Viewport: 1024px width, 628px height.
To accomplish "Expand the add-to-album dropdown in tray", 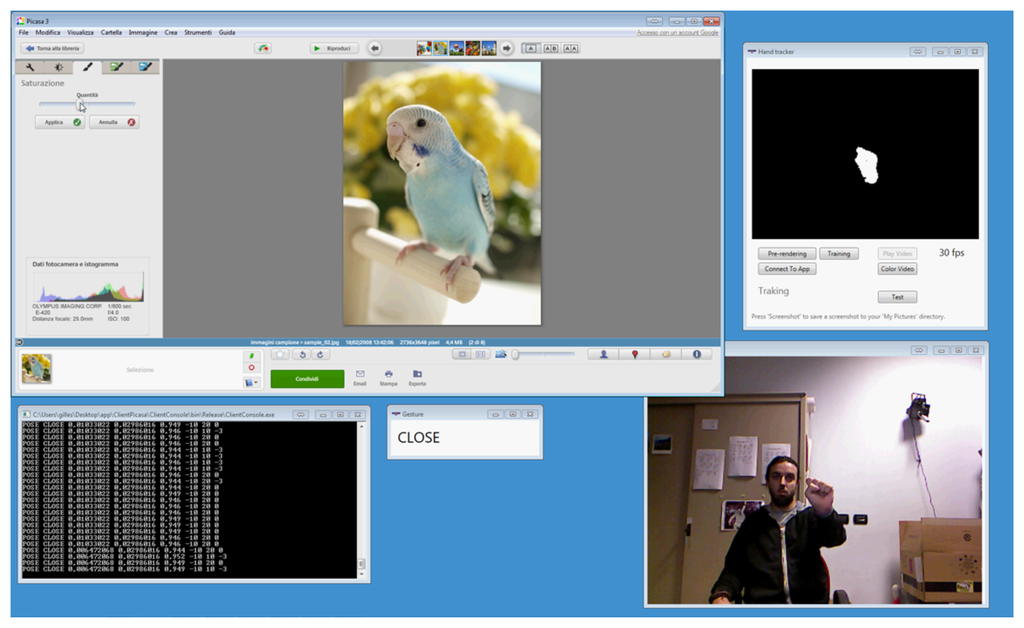I will [x=252, y=382].
